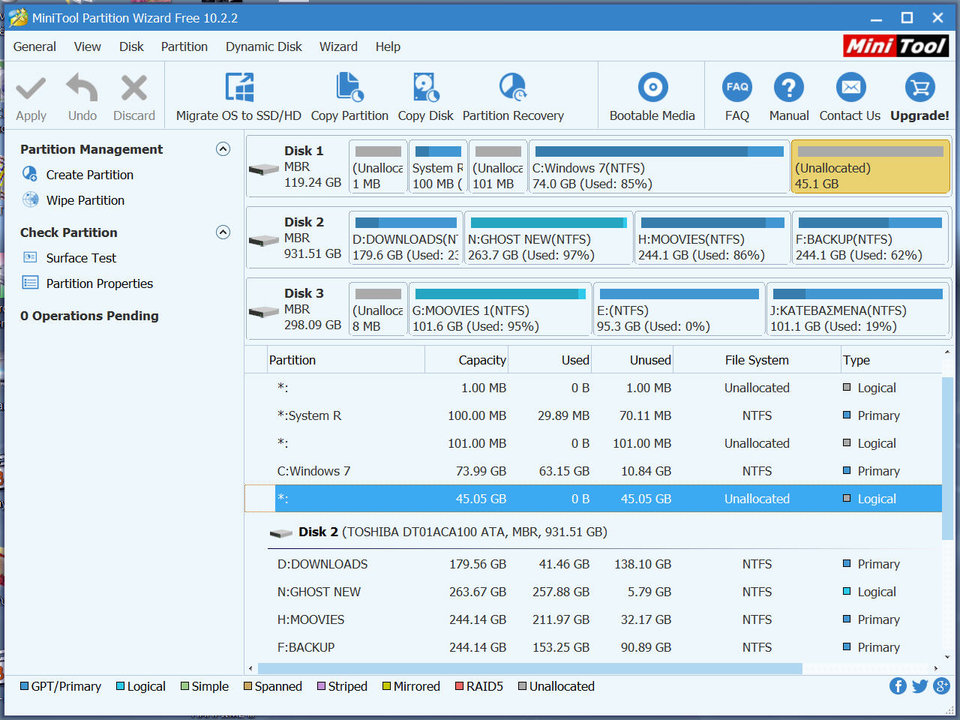Collapse the Check Partition section

coord(223,232)
